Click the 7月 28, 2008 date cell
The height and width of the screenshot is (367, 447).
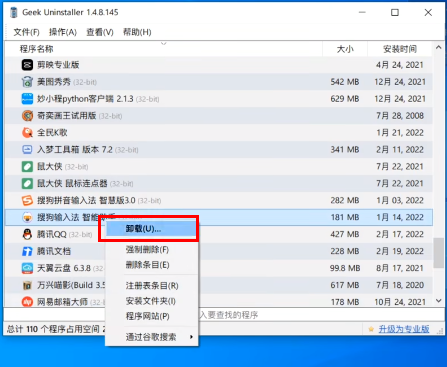point(400,116)
